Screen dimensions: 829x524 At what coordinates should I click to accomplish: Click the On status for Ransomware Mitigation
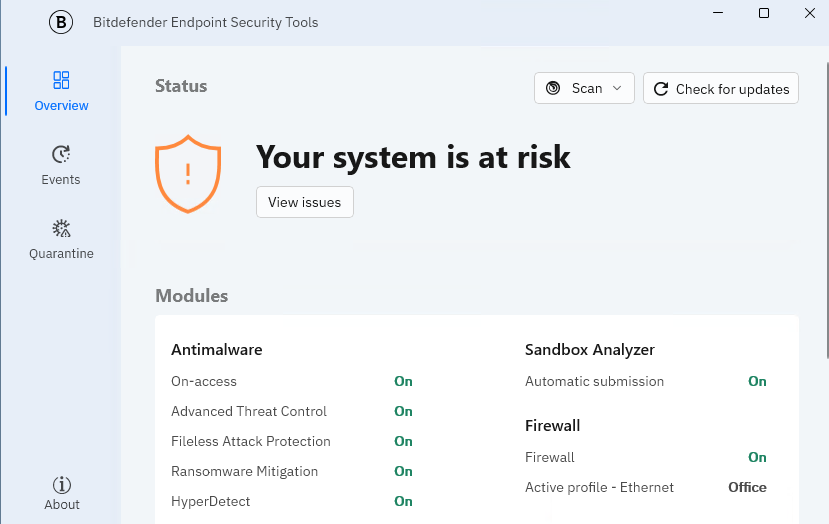[x=403, y=471]
